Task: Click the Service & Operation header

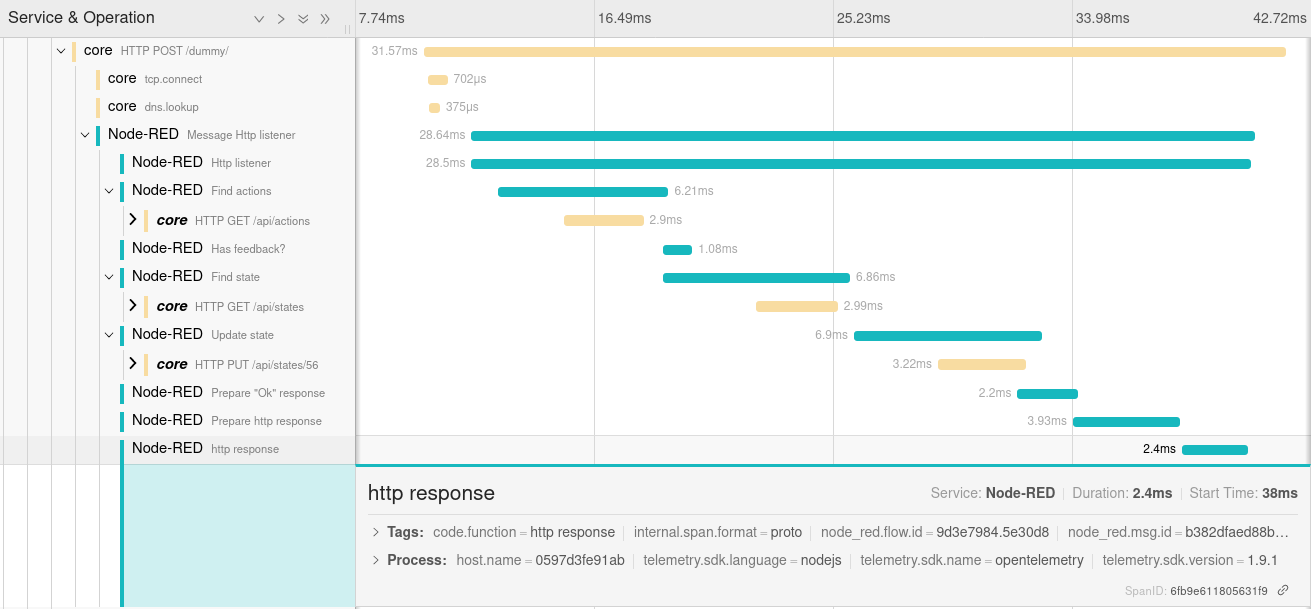Action: click(81, 18)
